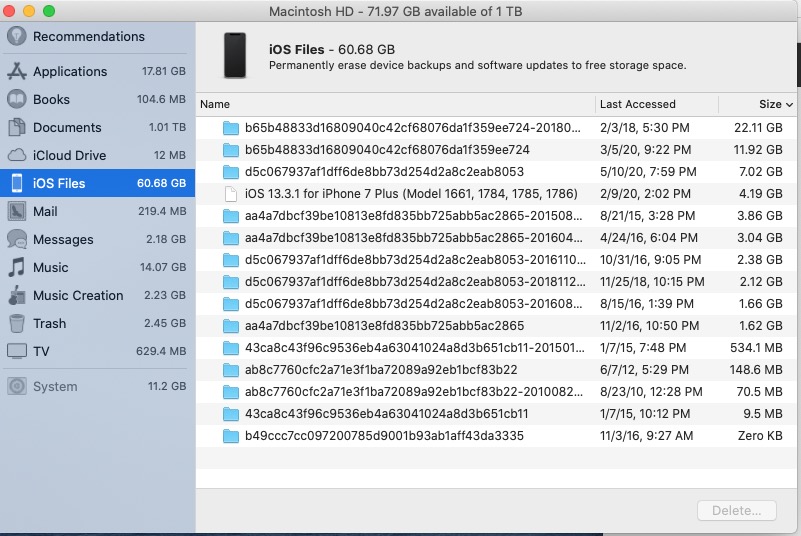Click Books size 104.6 MB

tap(161, 99)
